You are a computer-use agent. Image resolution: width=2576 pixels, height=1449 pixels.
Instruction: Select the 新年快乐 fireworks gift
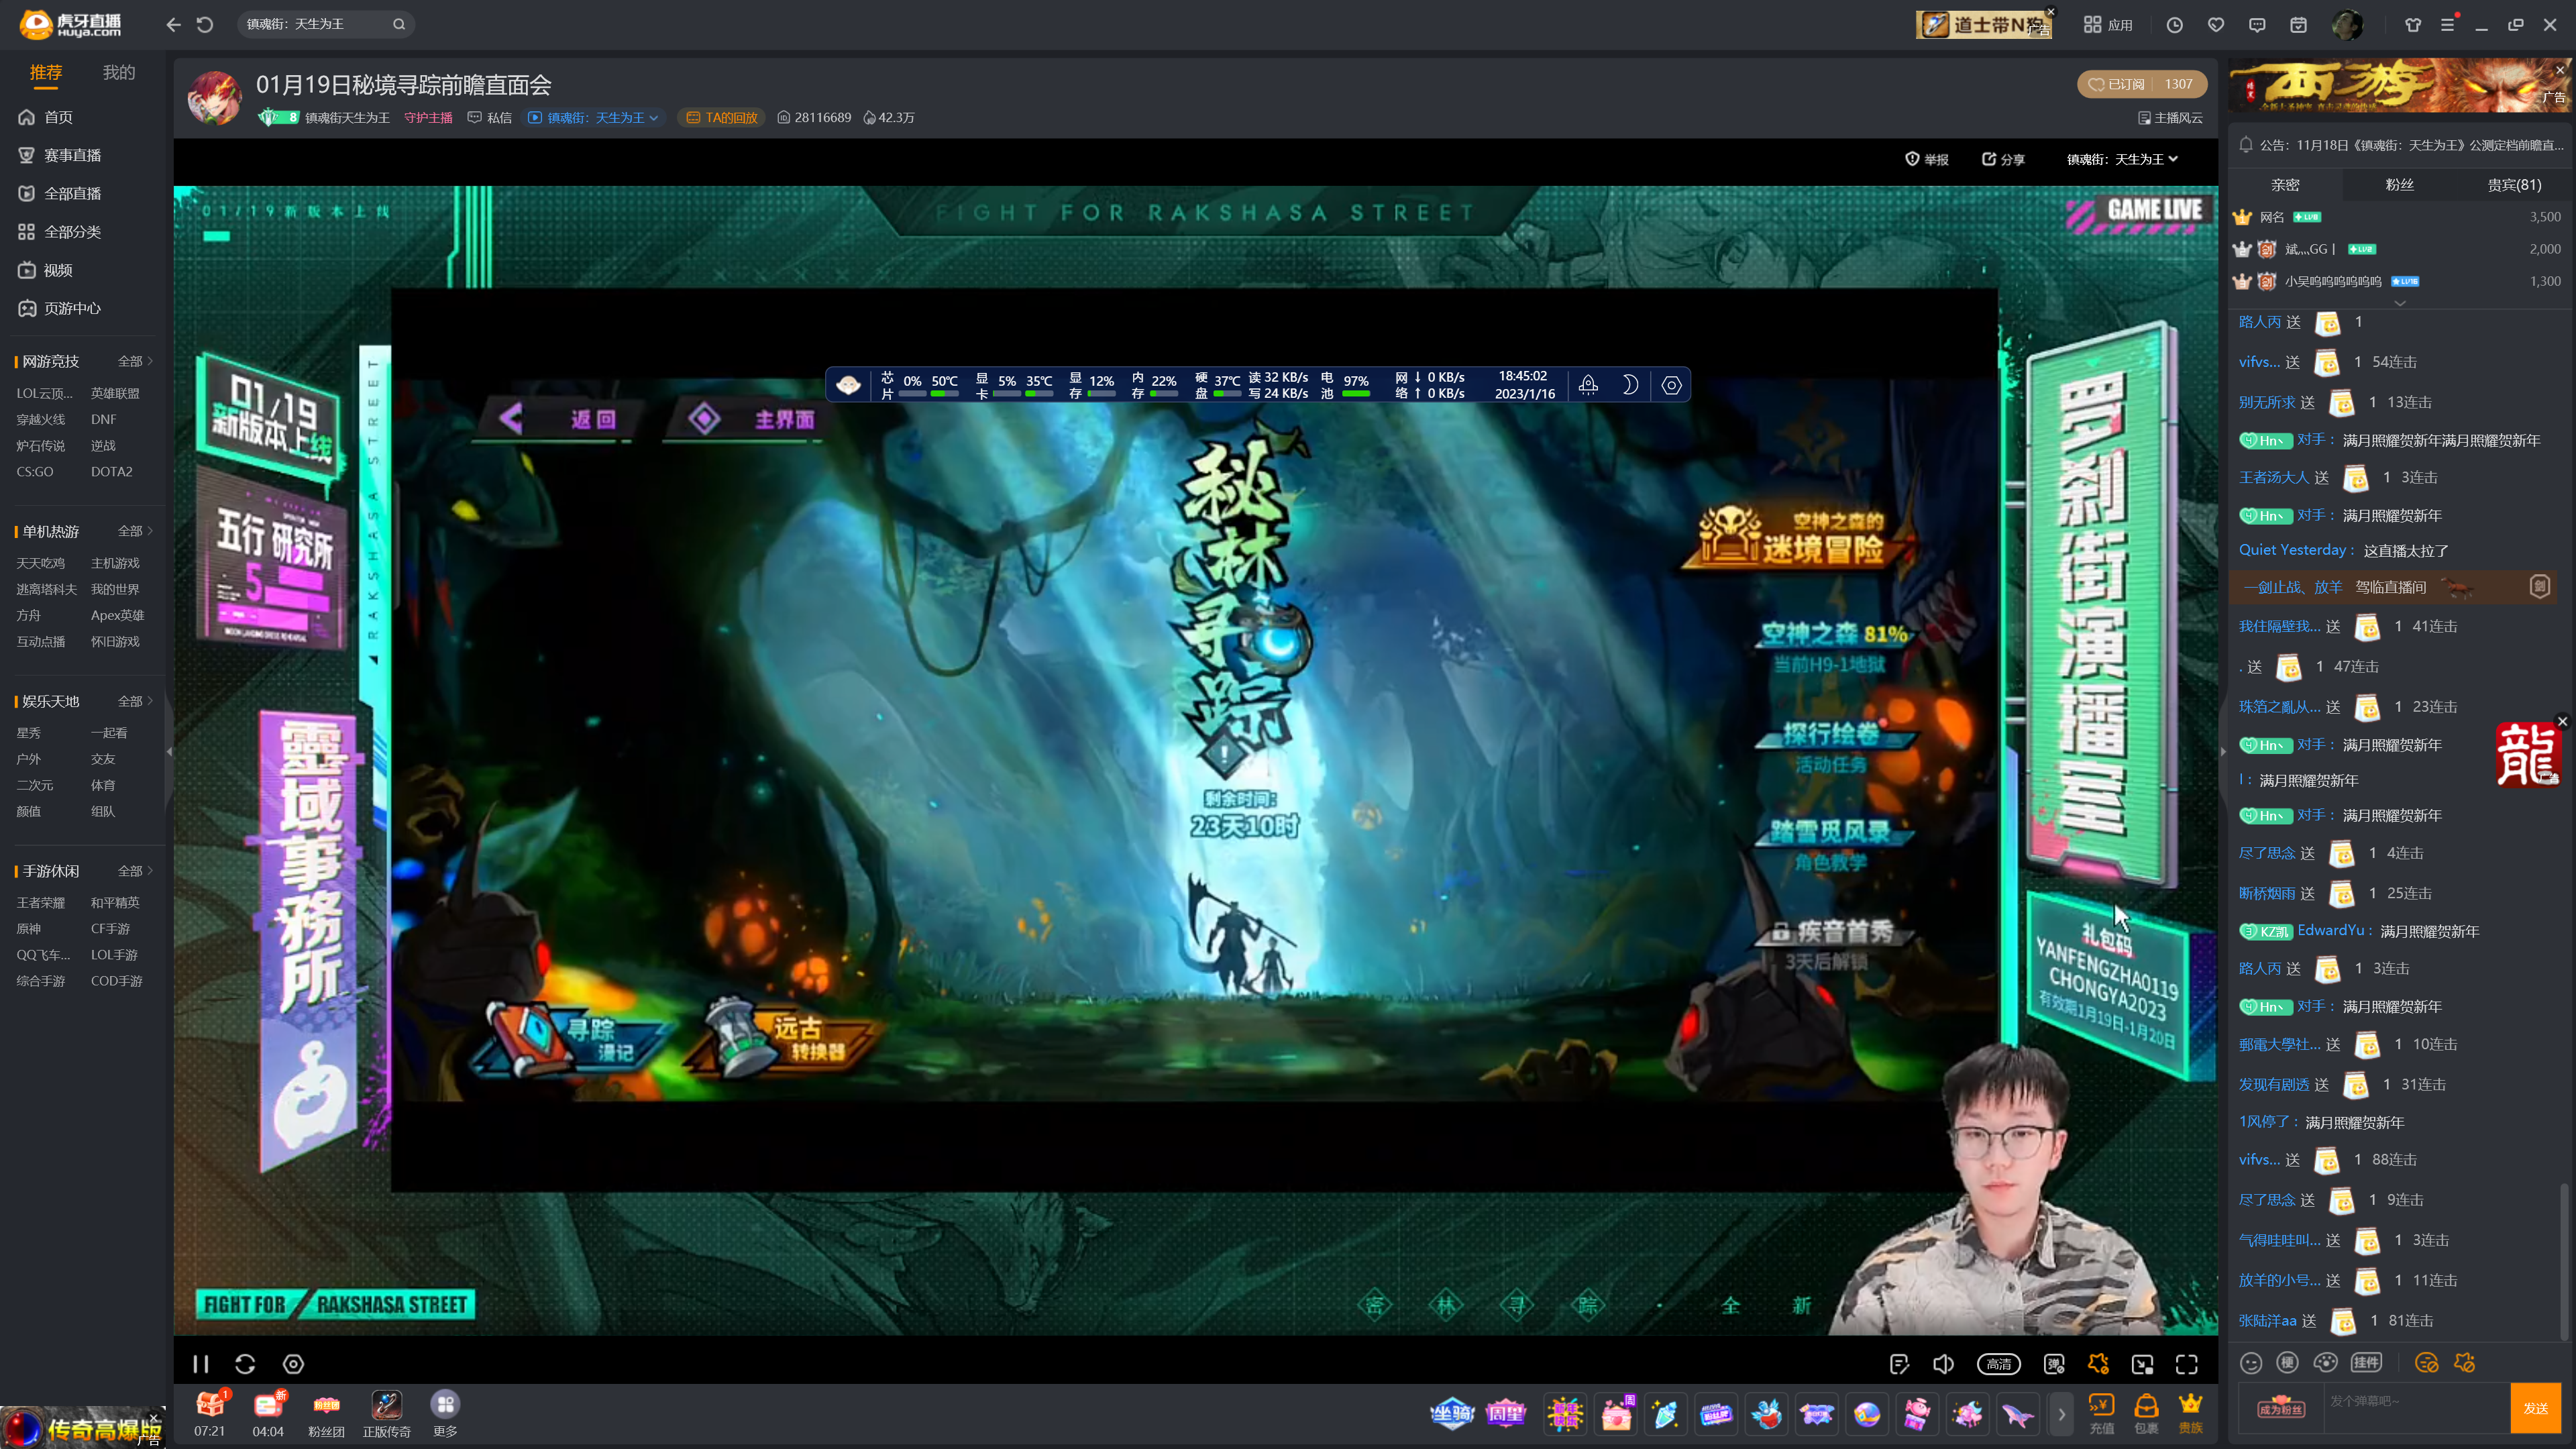coord(1565,1414)
